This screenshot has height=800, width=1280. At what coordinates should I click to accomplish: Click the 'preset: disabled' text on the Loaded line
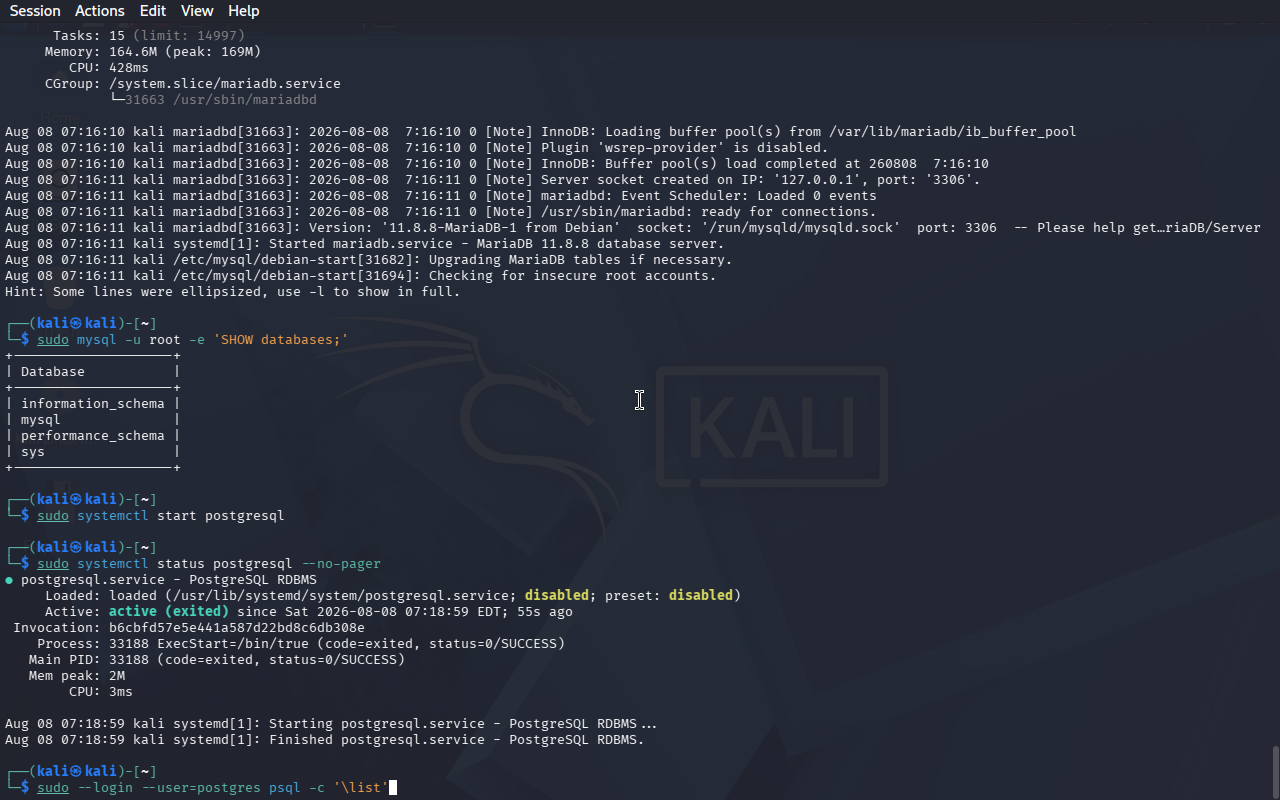tap(669, 596)
